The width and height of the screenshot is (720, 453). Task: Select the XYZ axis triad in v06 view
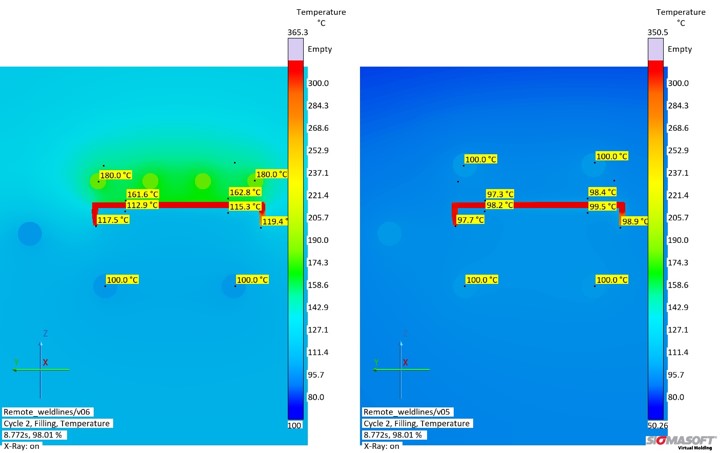coord(40,362)
